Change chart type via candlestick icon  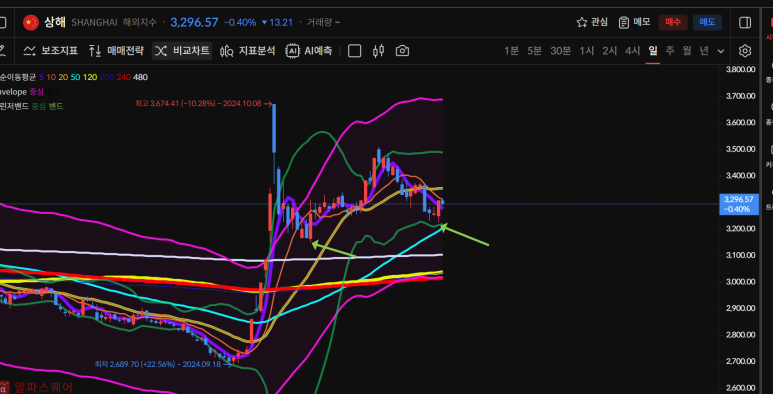379,51
